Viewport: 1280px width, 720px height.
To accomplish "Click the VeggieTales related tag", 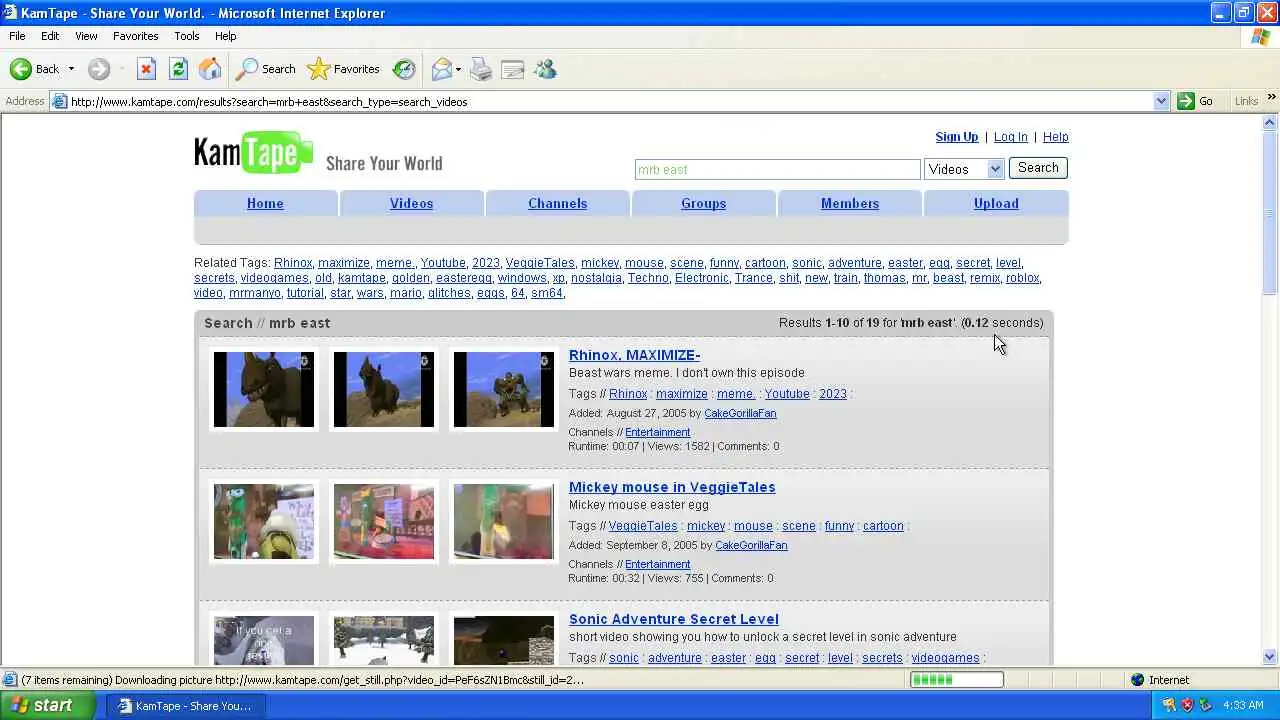I will (539, 263).
